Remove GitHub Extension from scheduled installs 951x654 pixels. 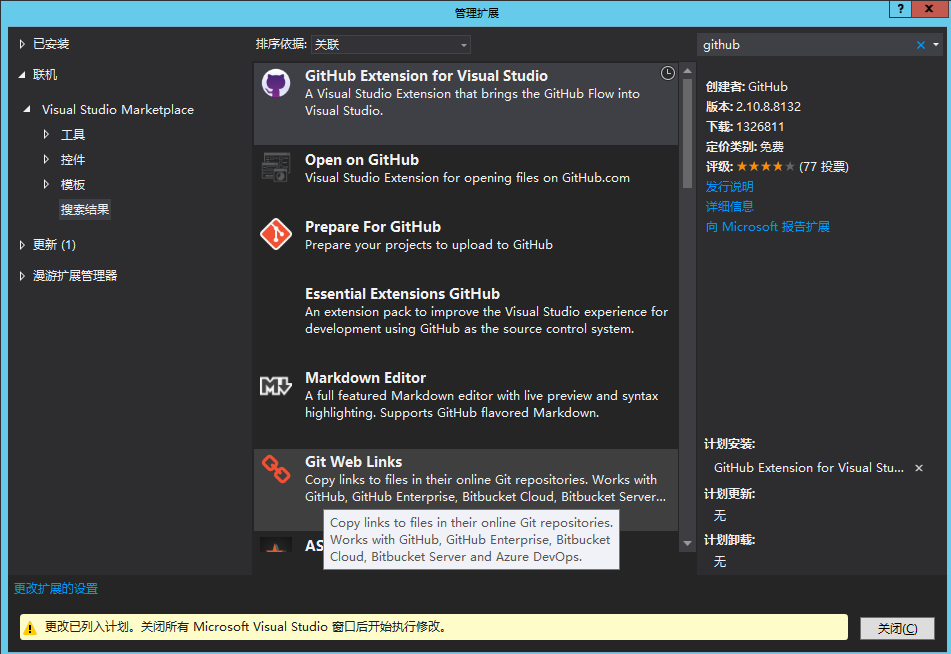click(x=919, y=468)
